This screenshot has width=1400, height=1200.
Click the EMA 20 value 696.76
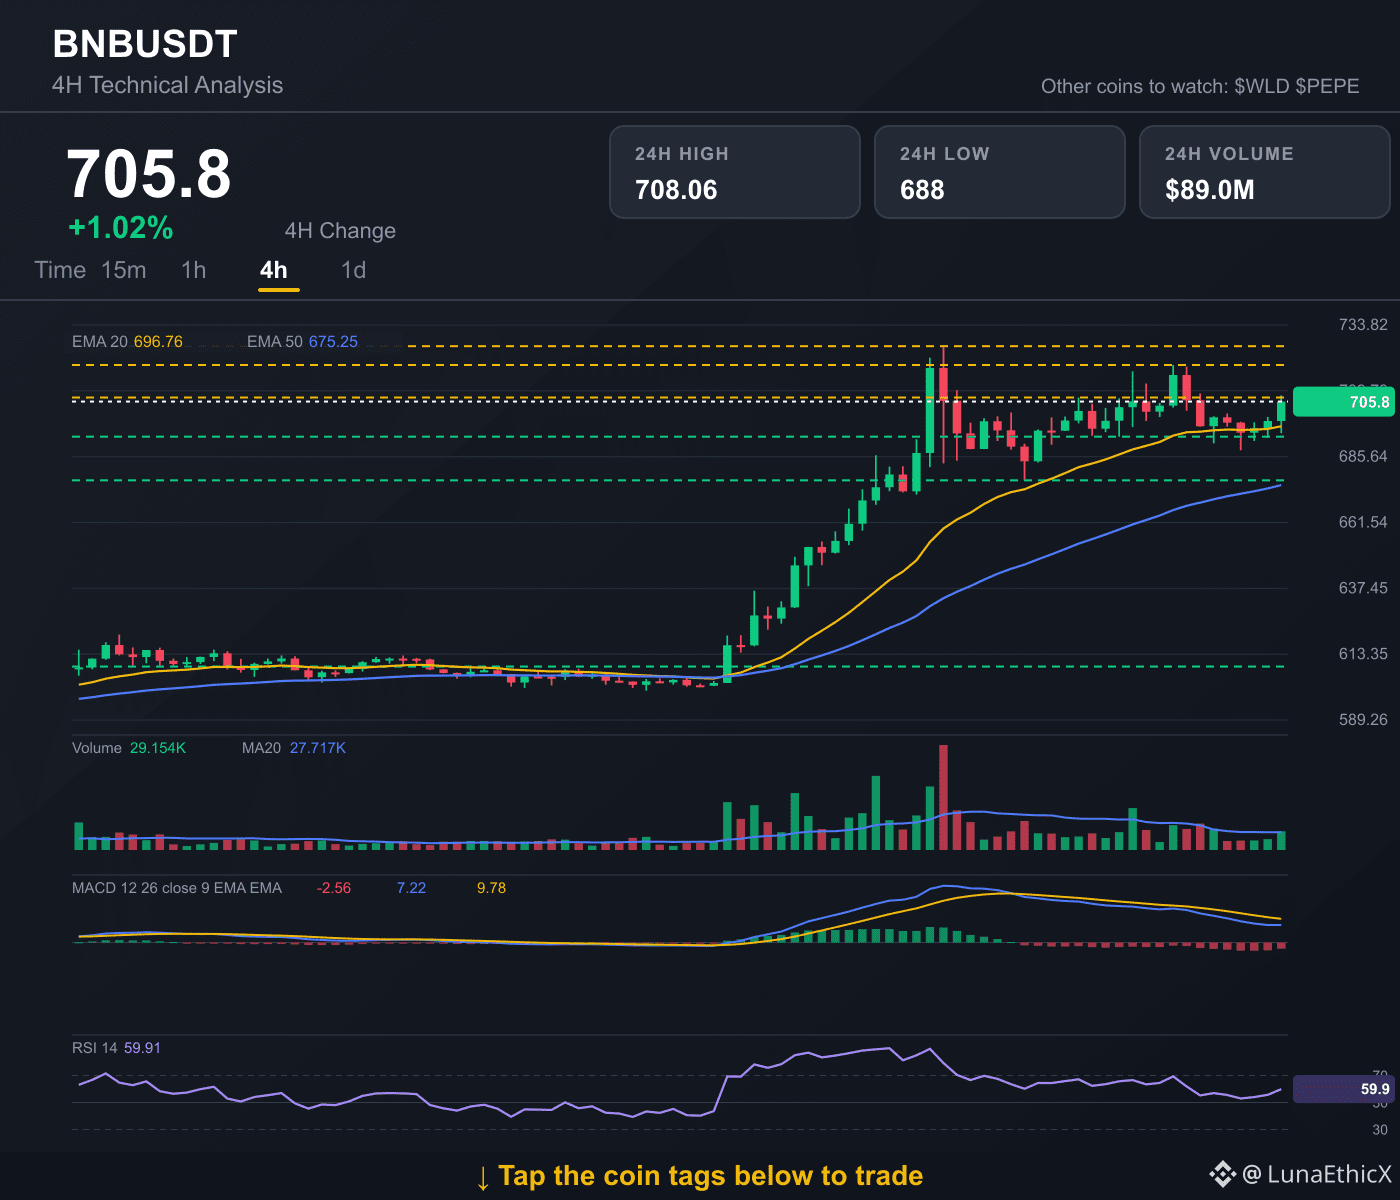(x=158, y=342)
